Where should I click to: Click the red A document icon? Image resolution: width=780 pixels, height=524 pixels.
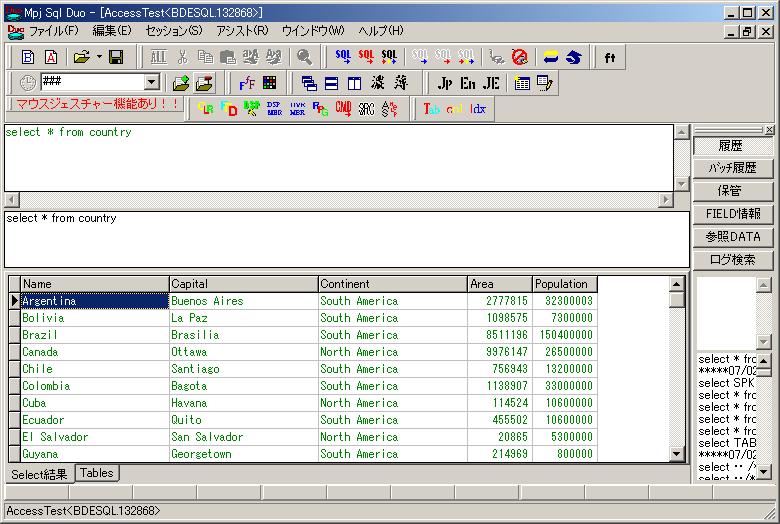coord(51,57)
